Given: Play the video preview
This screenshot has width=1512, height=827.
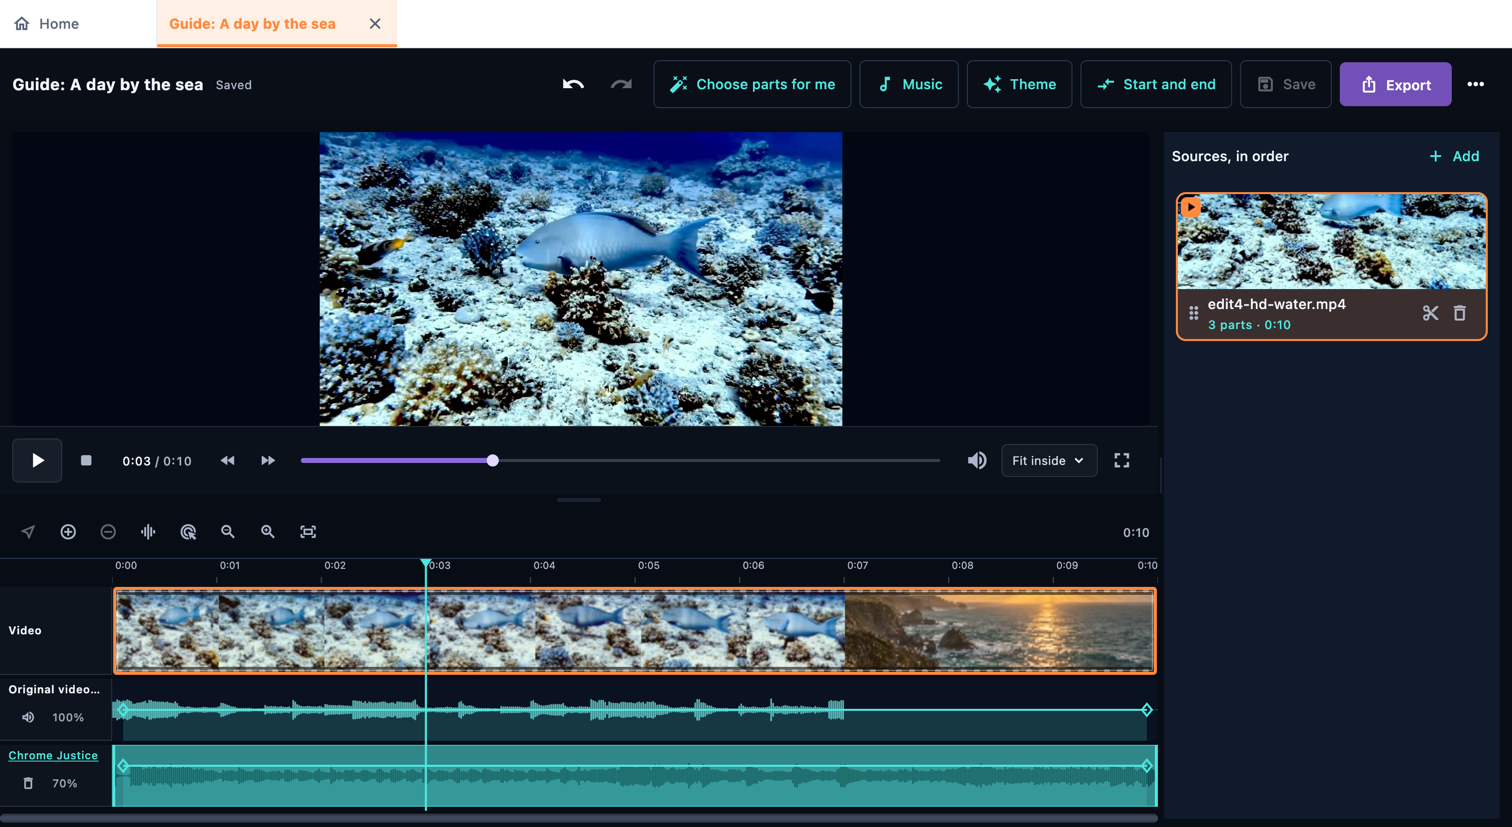Looking at the screenshot, I should point(37,460).
